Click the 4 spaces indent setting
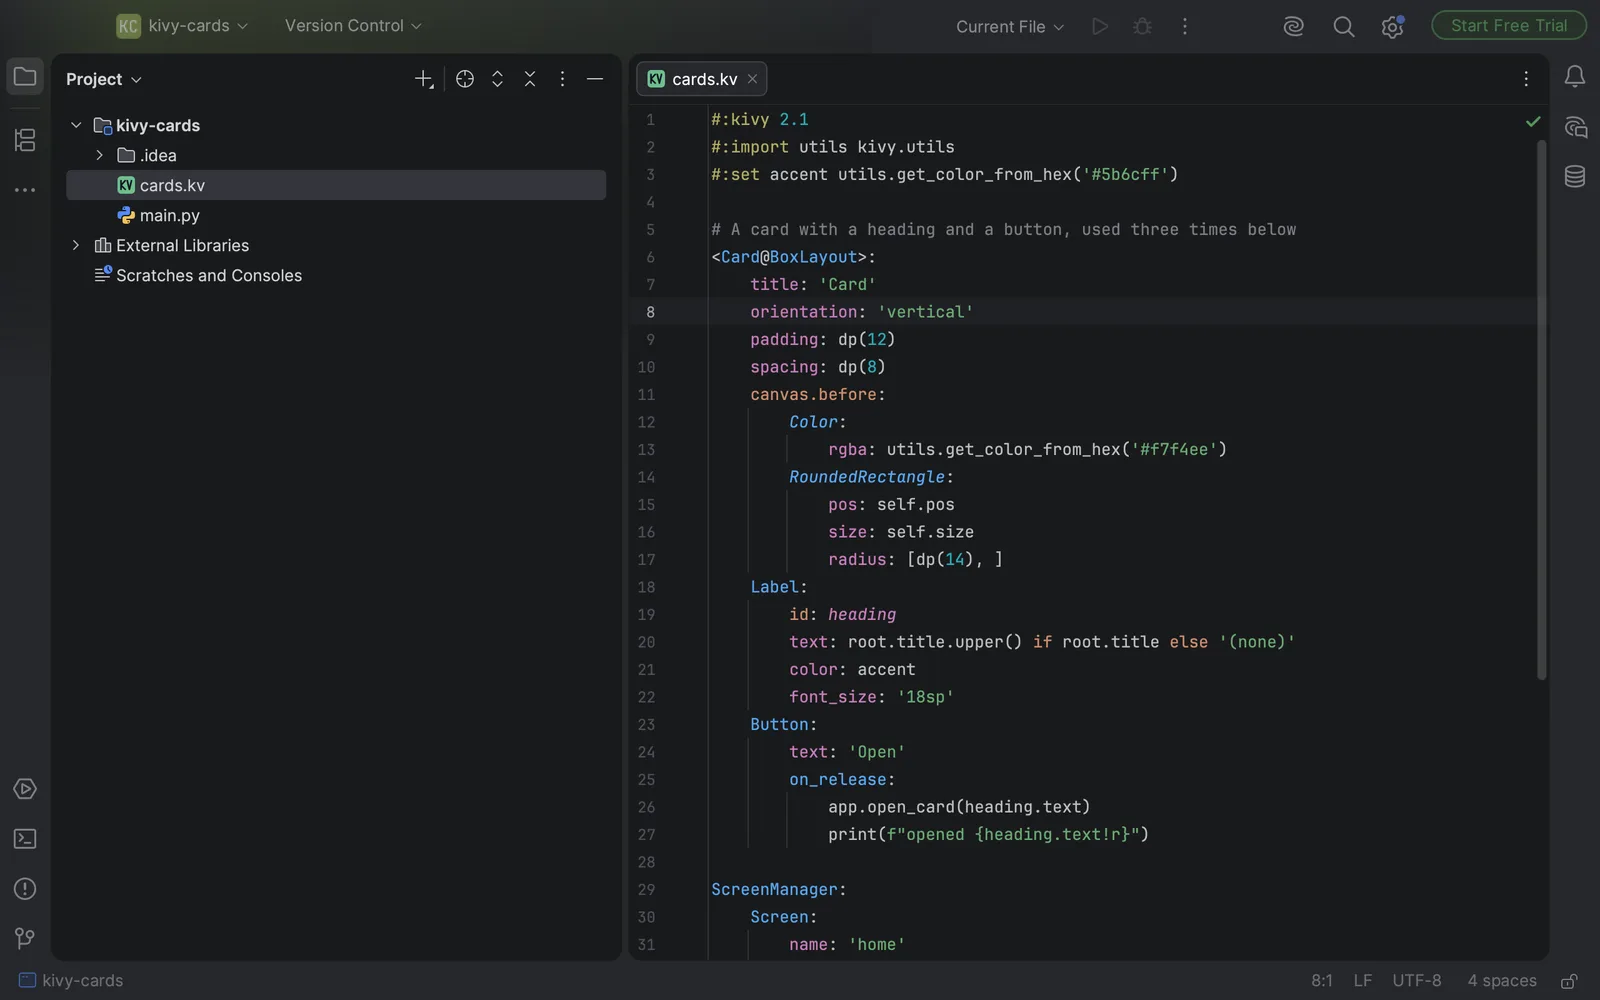The image size is (1600, 1000). click(1502, 981)
